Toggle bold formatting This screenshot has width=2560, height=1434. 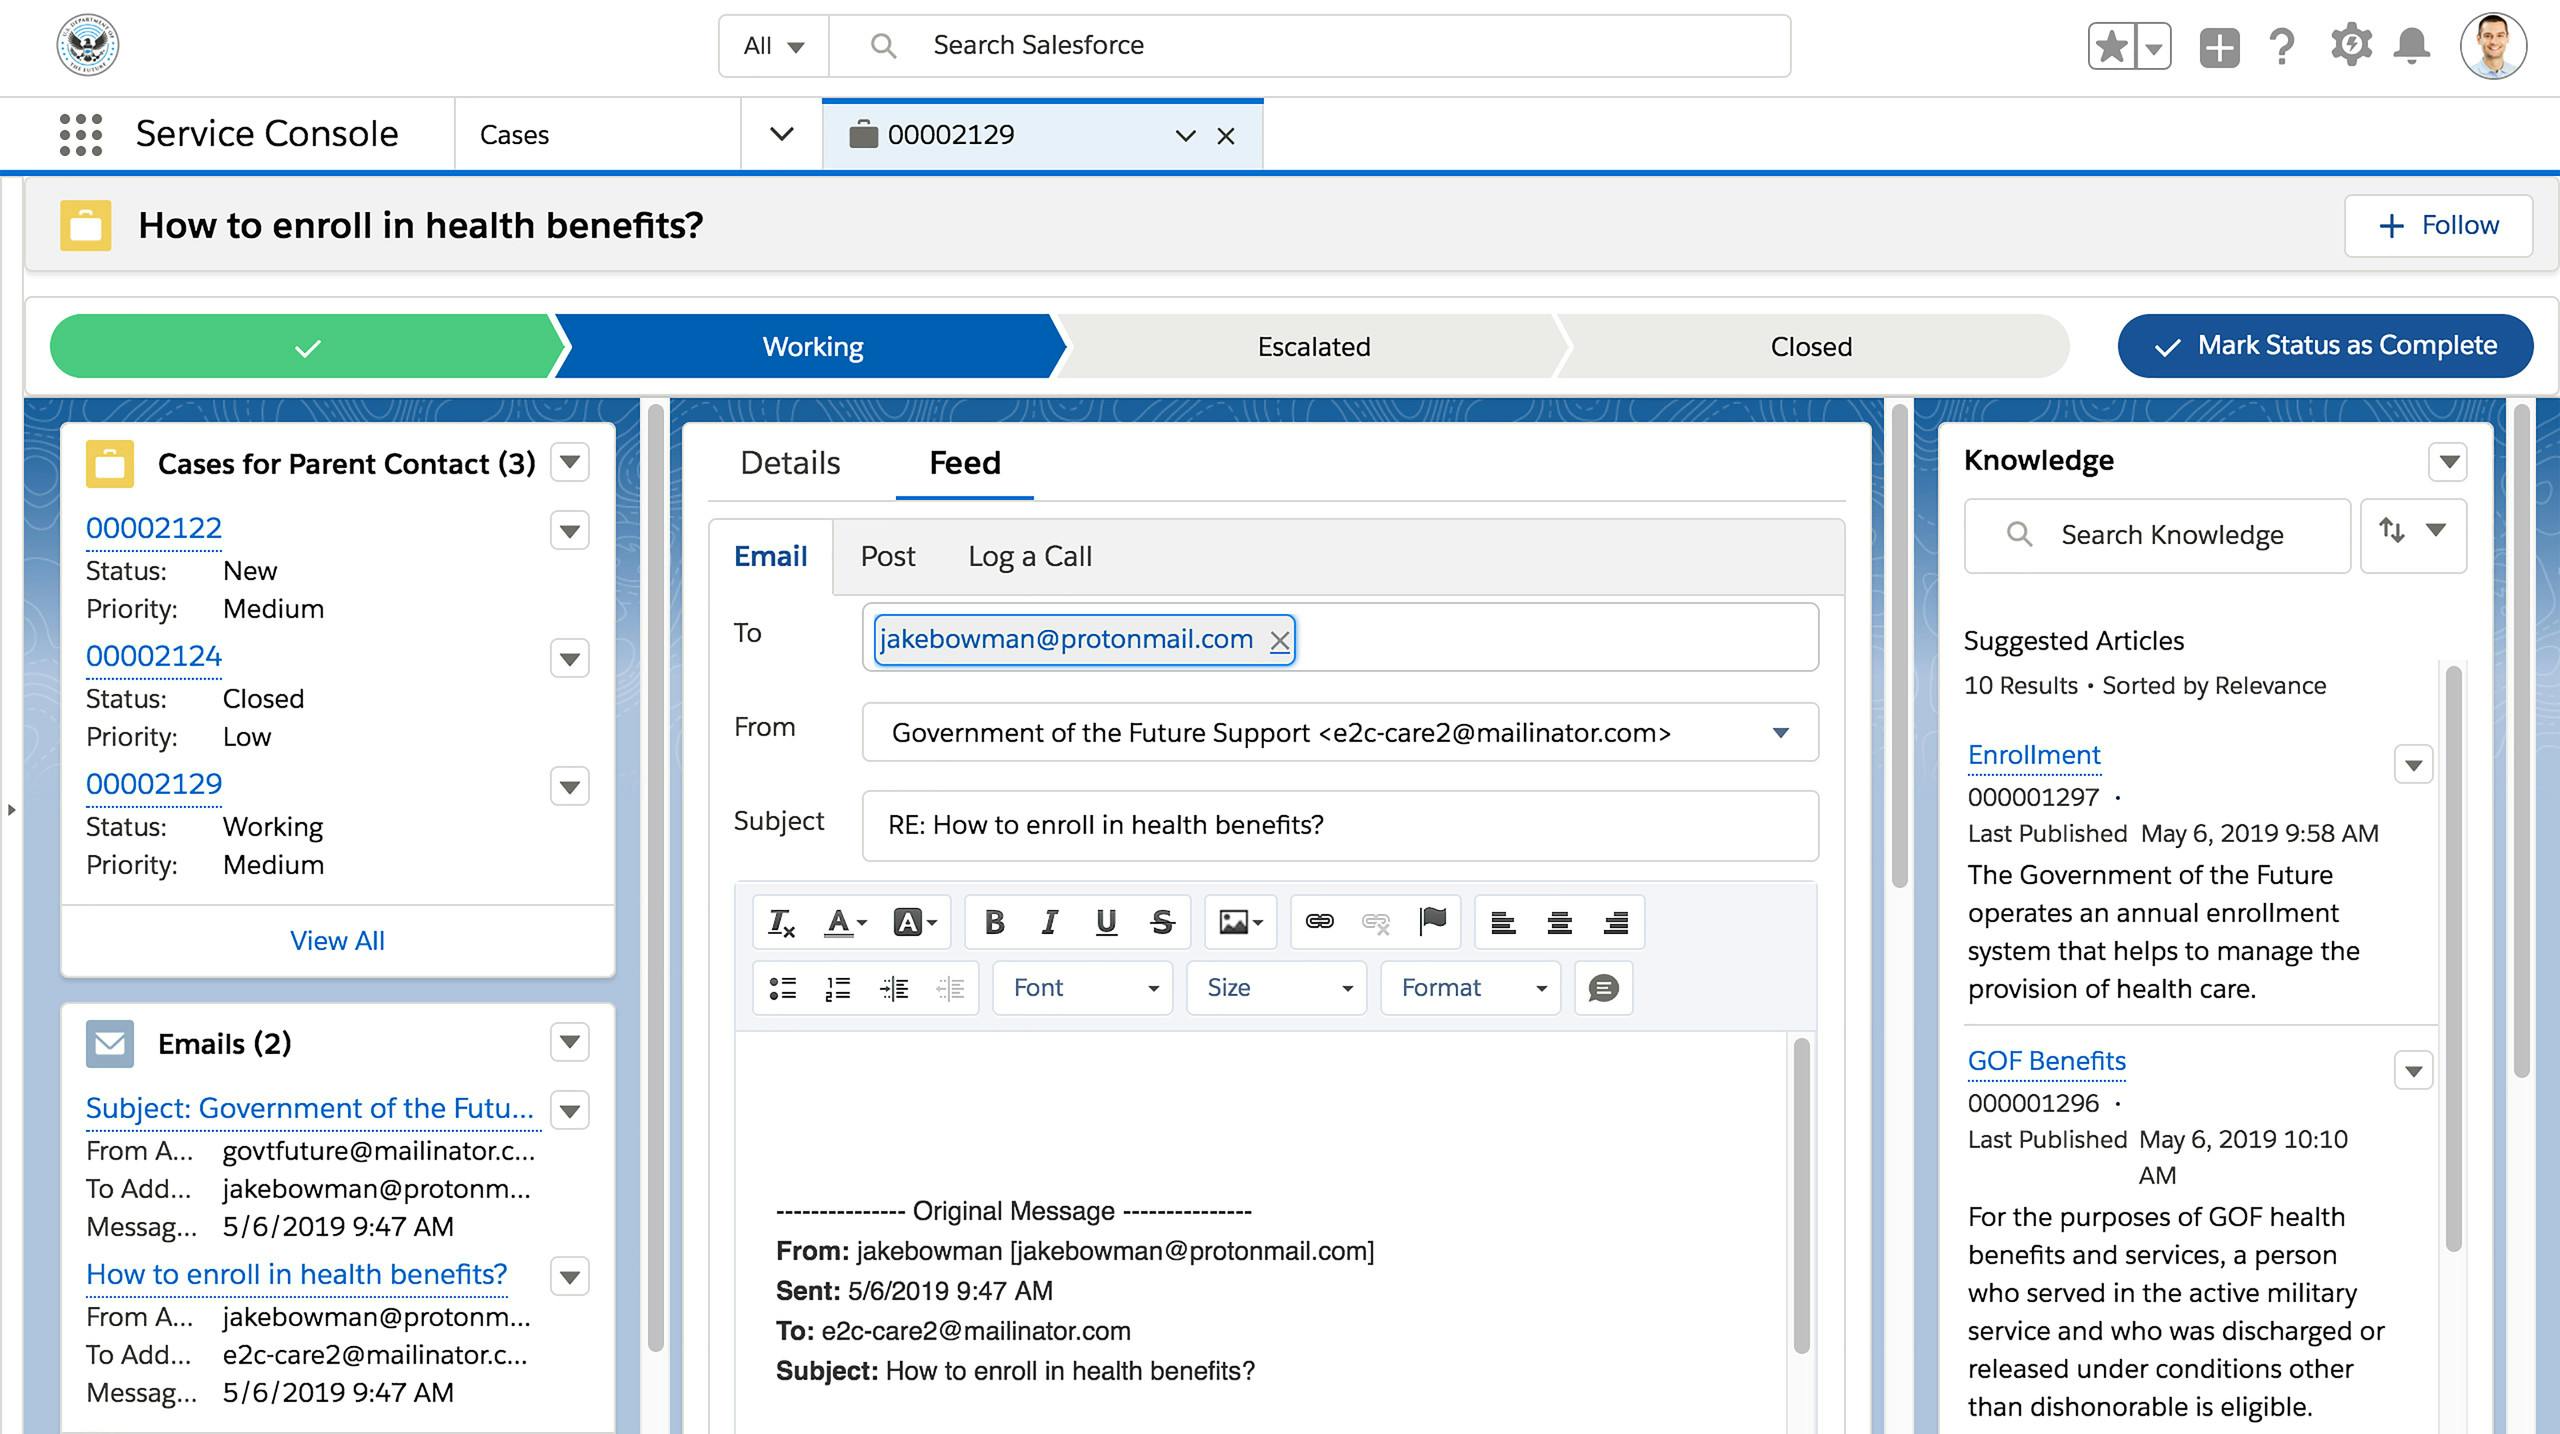coord(994,922)
